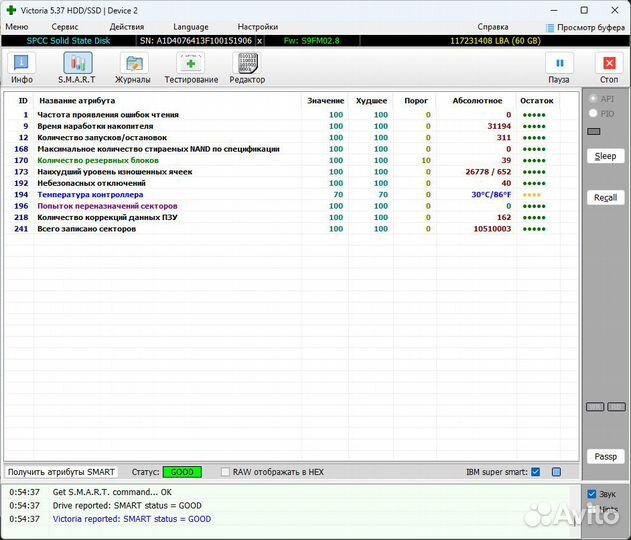Select the PIO radio button

[593, 114]
